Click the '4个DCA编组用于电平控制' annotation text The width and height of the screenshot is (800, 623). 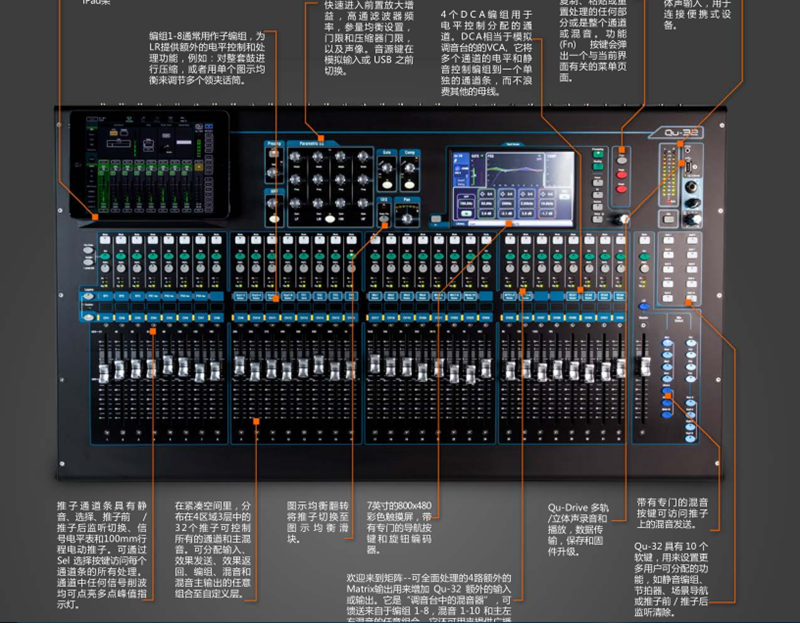coord(486,53)
